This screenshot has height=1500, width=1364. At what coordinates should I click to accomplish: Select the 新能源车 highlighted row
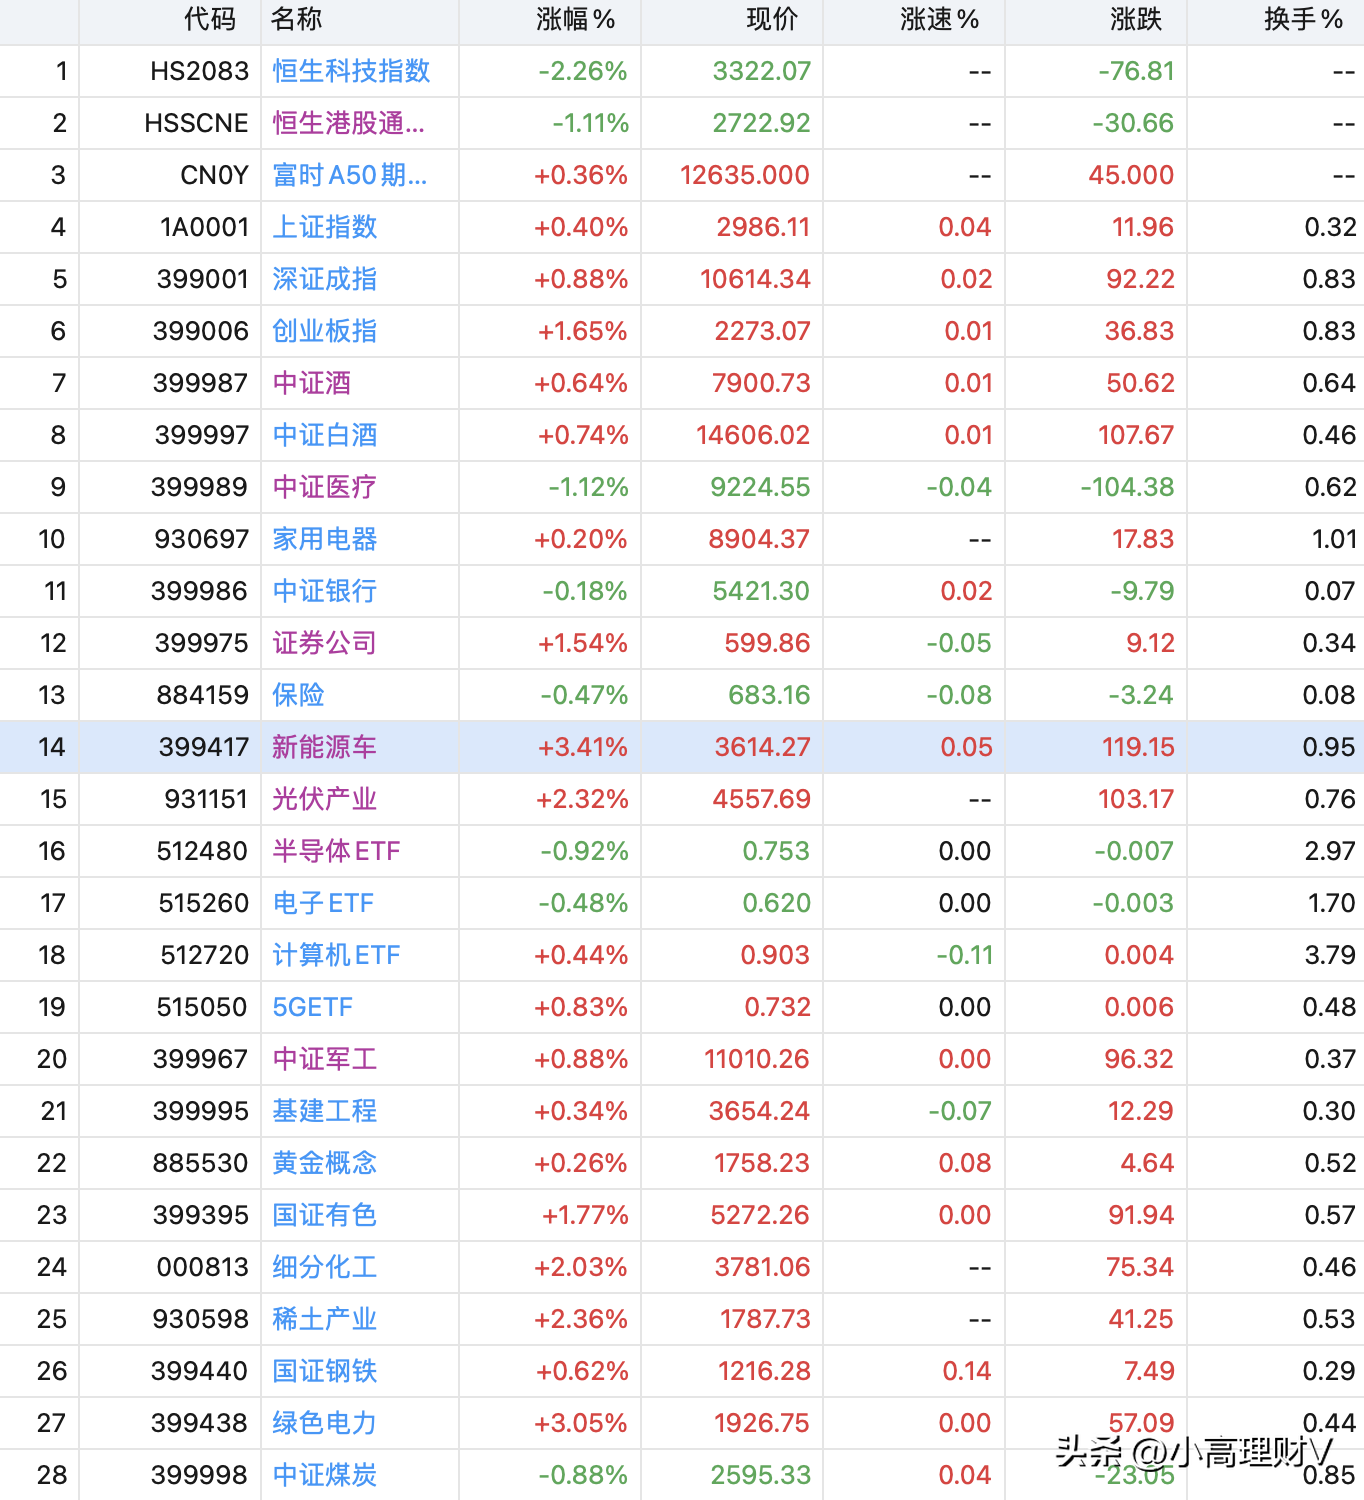[682, 747]
